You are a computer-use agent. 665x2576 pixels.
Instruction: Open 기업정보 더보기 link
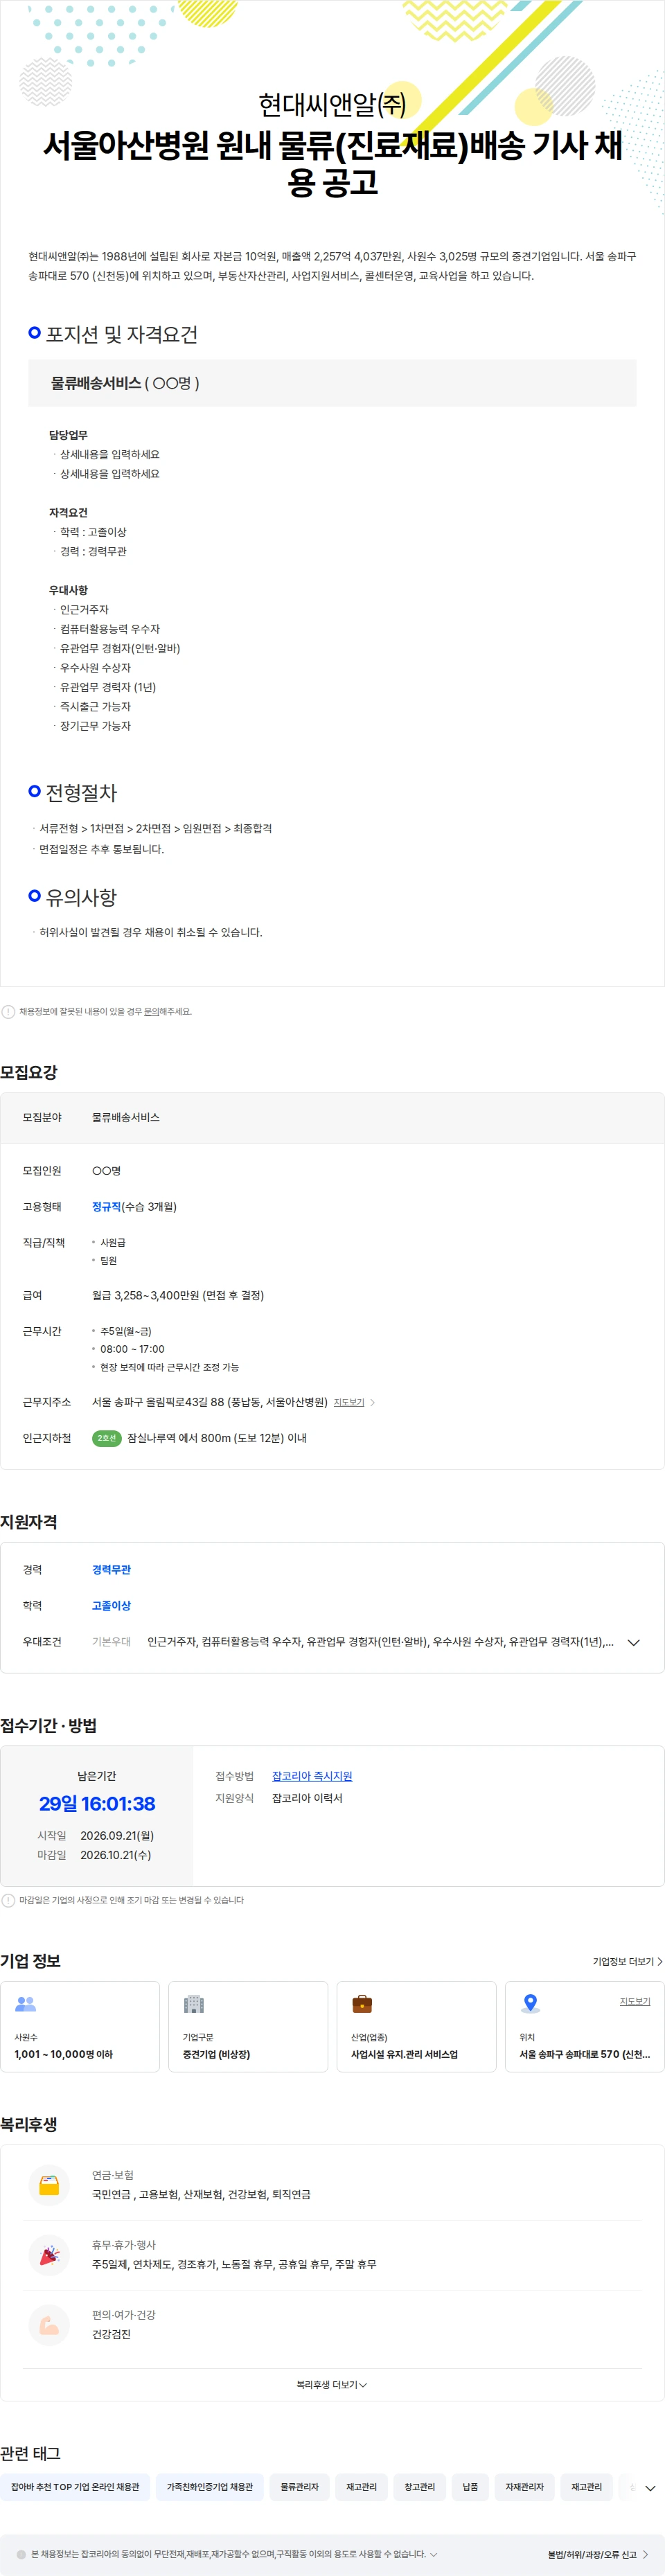coord(627,1961)
